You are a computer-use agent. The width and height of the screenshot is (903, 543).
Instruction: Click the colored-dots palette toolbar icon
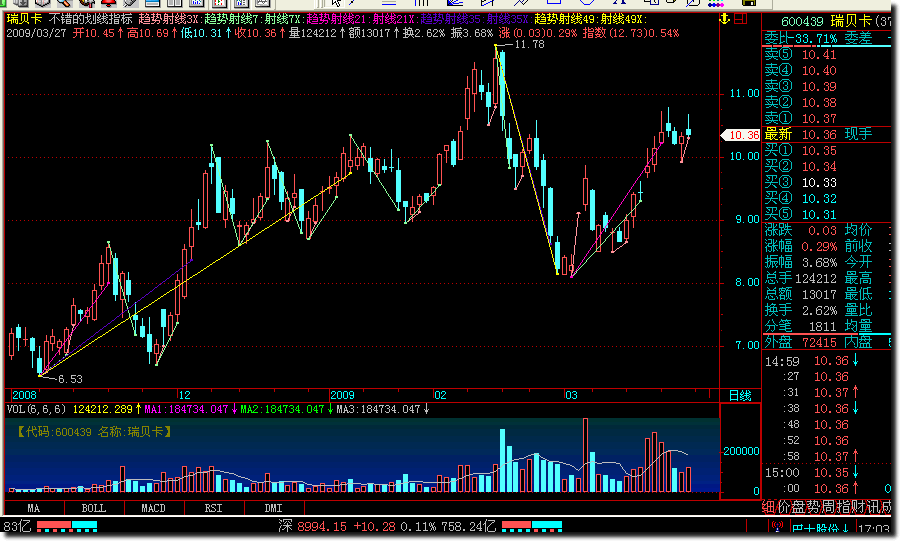point(716,3)
